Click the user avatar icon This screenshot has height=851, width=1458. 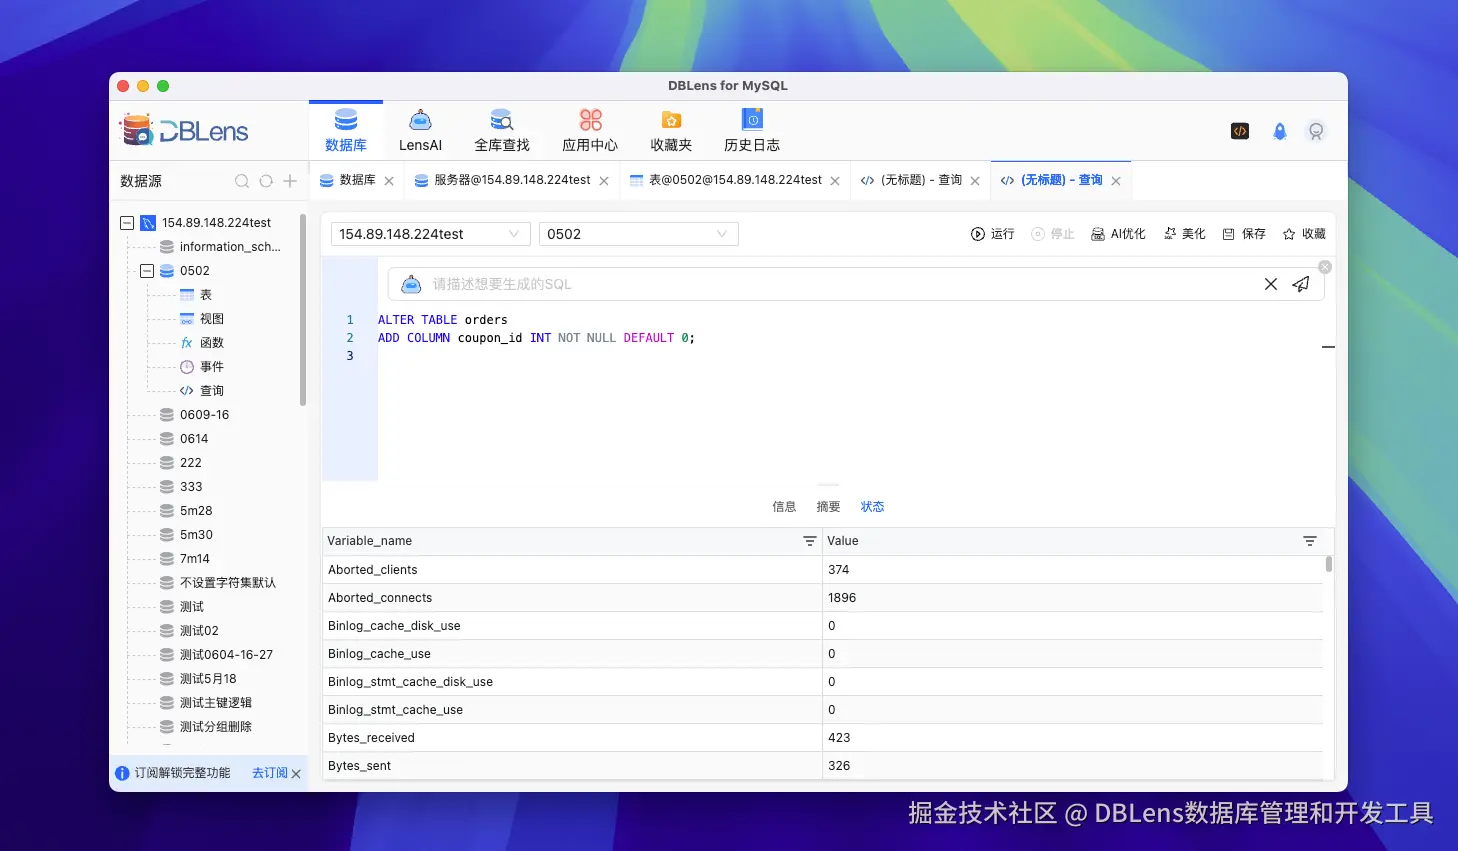tap(1316, 131)
